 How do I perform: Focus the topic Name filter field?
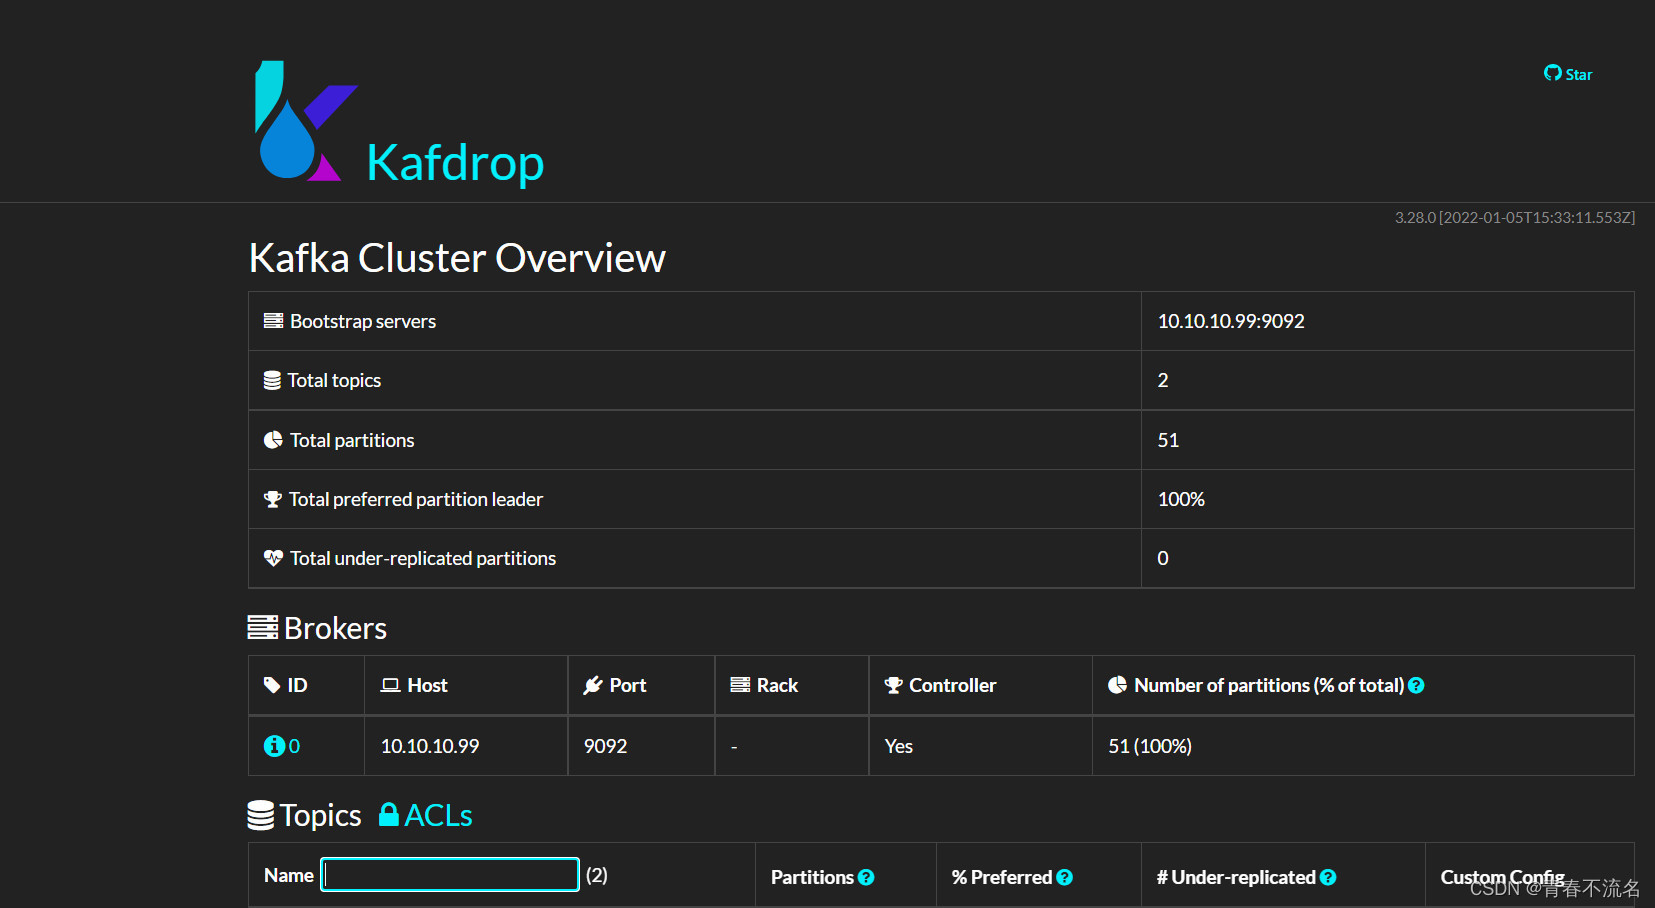point(450,874)
